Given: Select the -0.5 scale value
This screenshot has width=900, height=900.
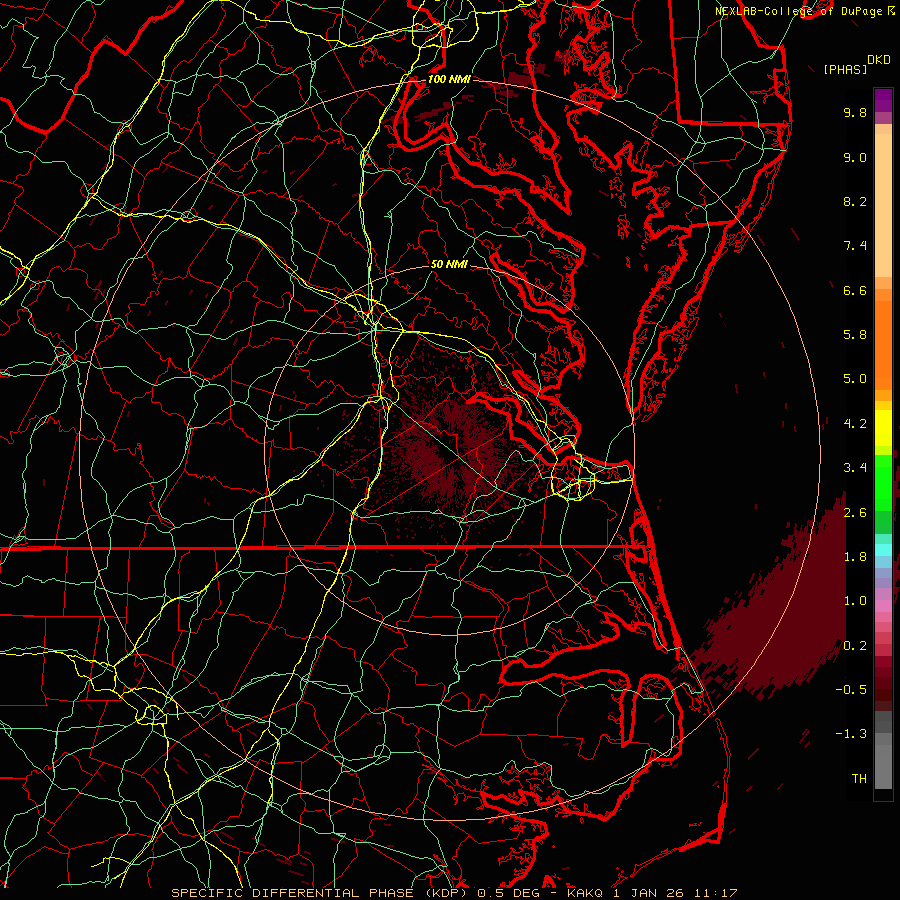Looking at the screenshot, I should 851,690.
